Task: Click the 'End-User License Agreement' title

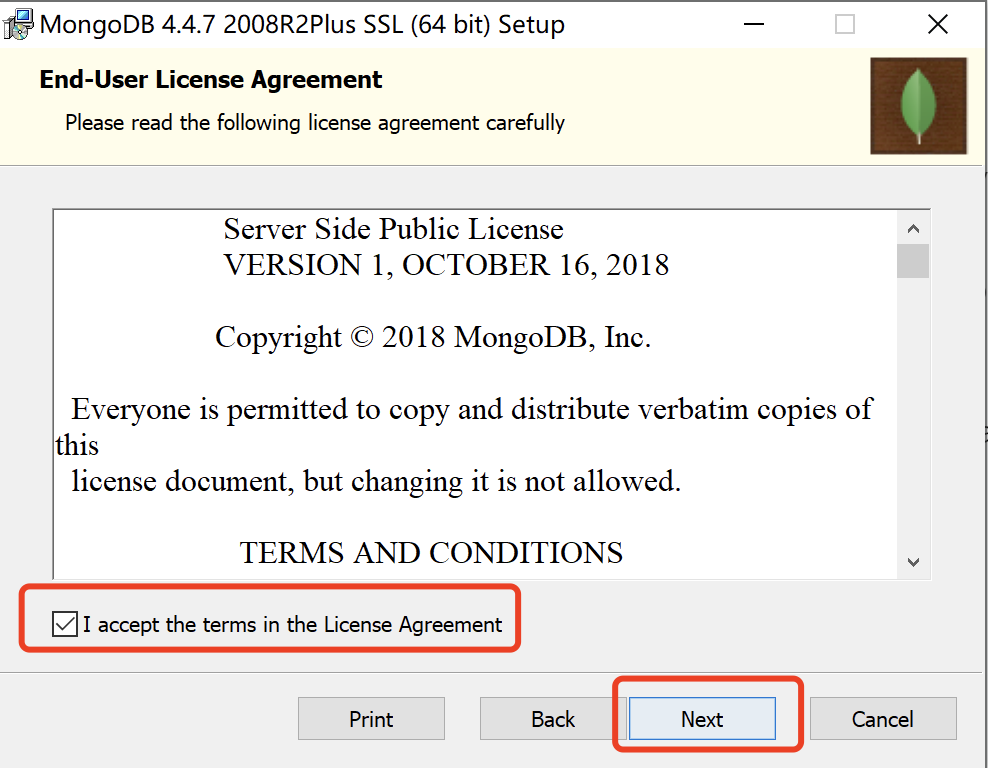Action: [x=210, y=80]
